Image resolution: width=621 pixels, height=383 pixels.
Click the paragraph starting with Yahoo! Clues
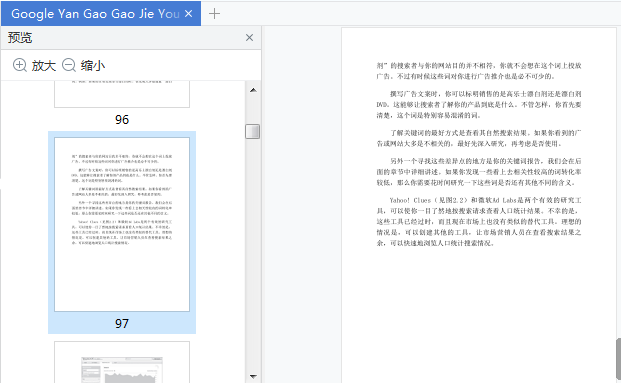[479, 221]
